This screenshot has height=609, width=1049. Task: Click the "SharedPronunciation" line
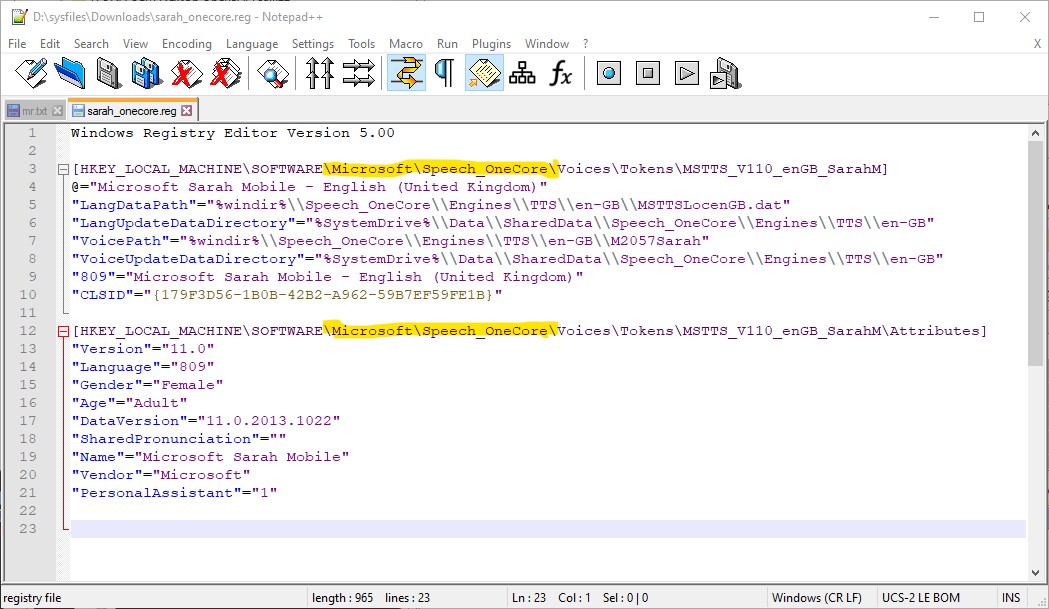pos(179,440)
